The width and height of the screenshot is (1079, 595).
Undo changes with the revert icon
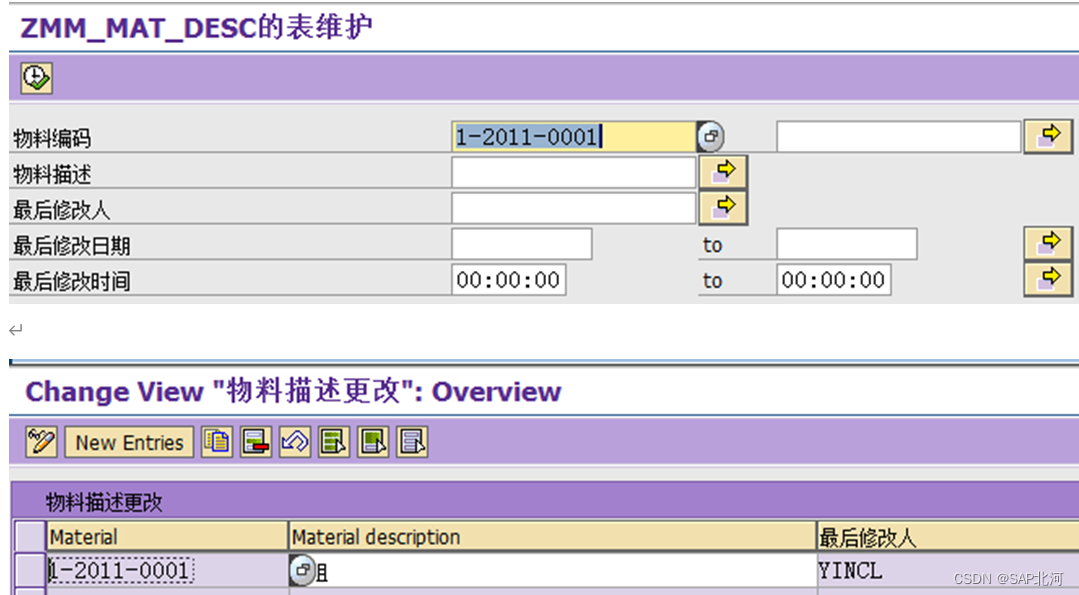(294, 442)
